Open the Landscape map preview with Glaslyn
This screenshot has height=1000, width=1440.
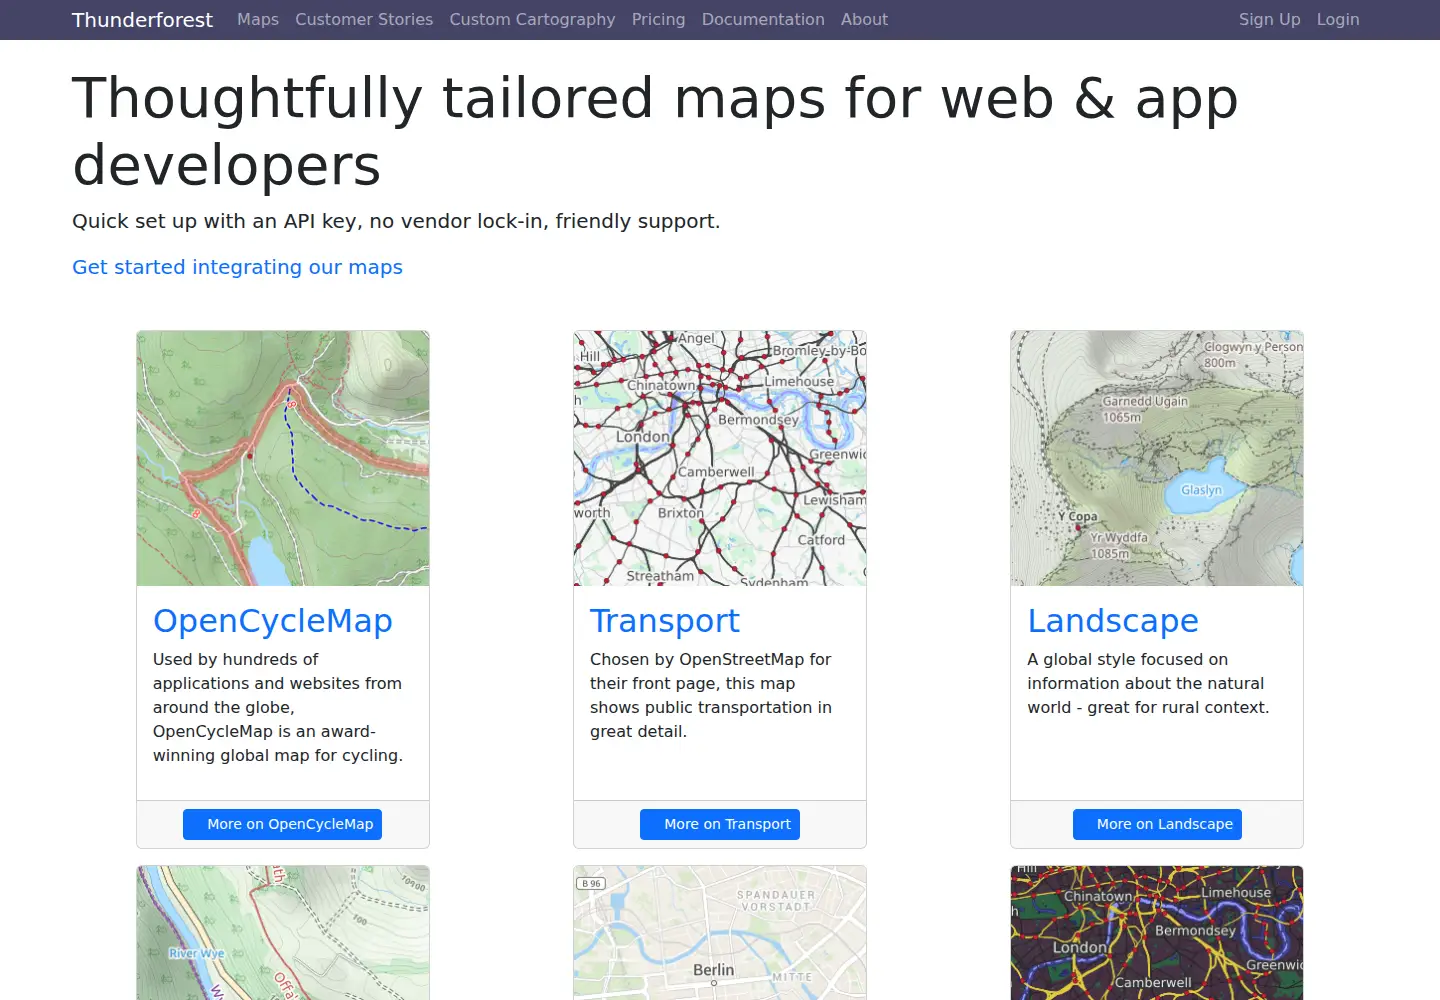click(x=1157, y=458)
